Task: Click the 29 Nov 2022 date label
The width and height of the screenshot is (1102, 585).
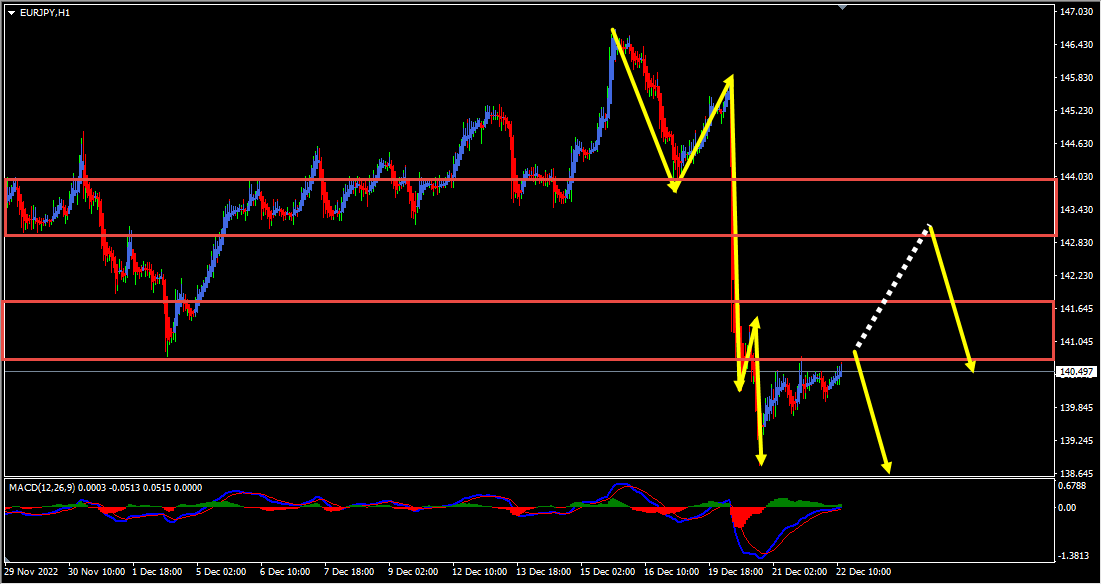Action: click(x=32, y=572)
